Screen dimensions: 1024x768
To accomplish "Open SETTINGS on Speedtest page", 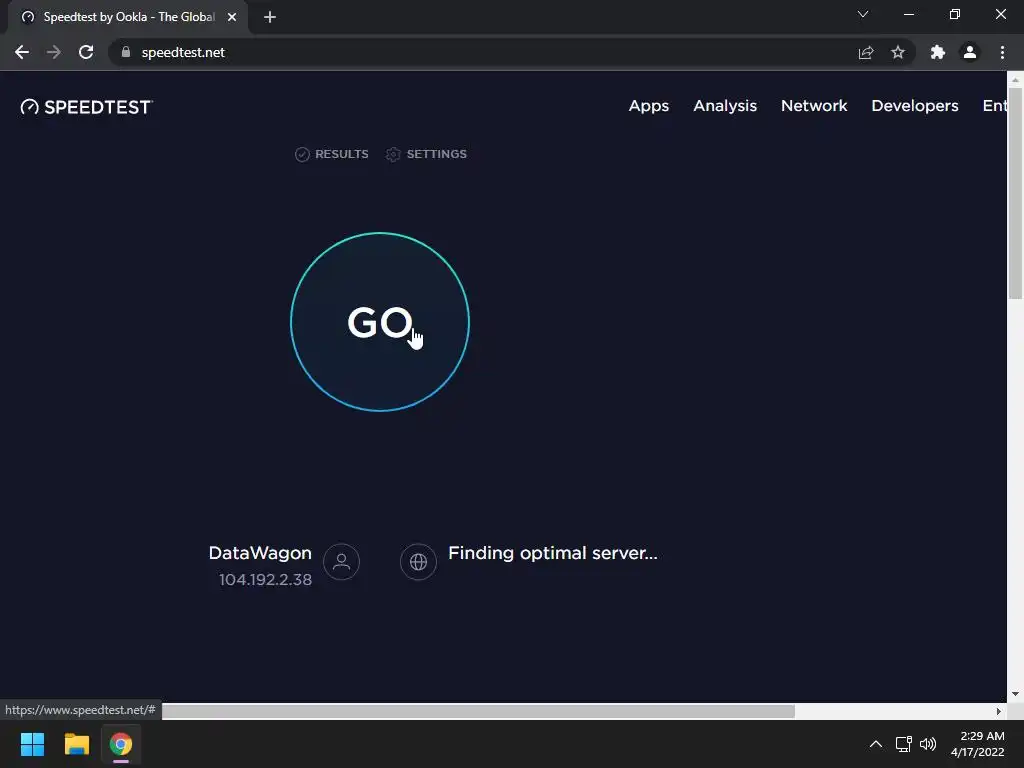I will tap(426, 154).
